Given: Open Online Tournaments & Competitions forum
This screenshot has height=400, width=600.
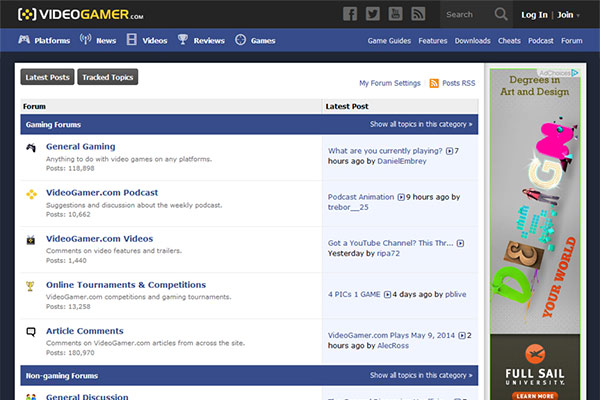Looking at the screenshot, I should tap(126, 285).
